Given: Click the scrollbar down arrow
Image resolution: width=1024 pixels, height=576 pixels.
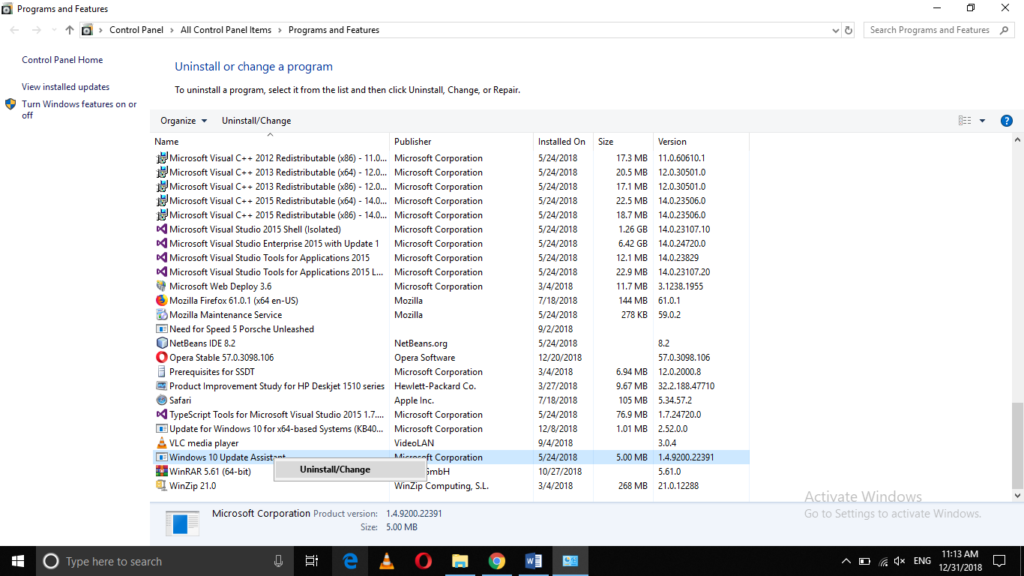Looking at the screenshot, I should [x=1017, y=496].
